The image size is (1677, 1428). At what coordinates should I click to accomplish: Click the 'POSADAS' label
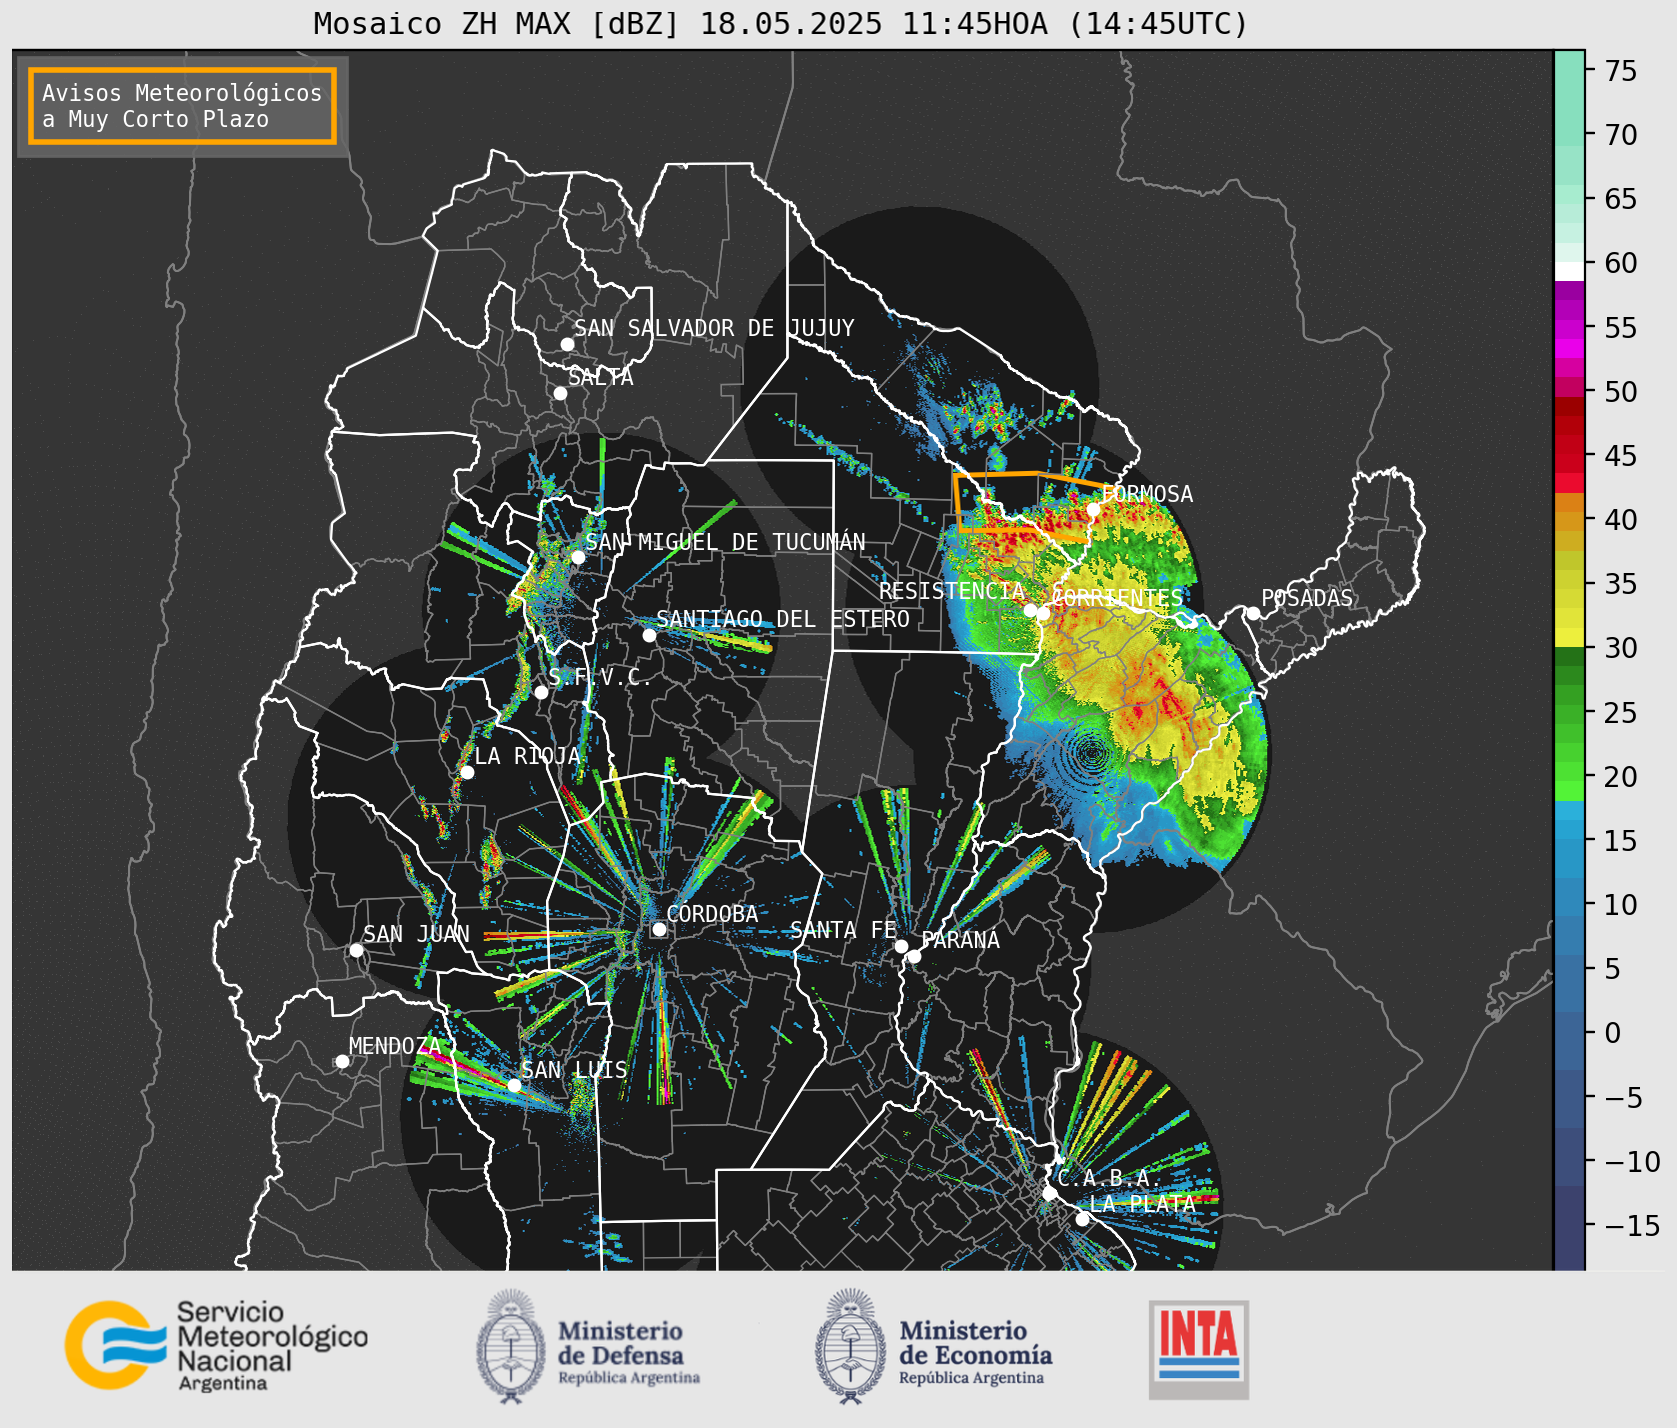(1307, 598)
